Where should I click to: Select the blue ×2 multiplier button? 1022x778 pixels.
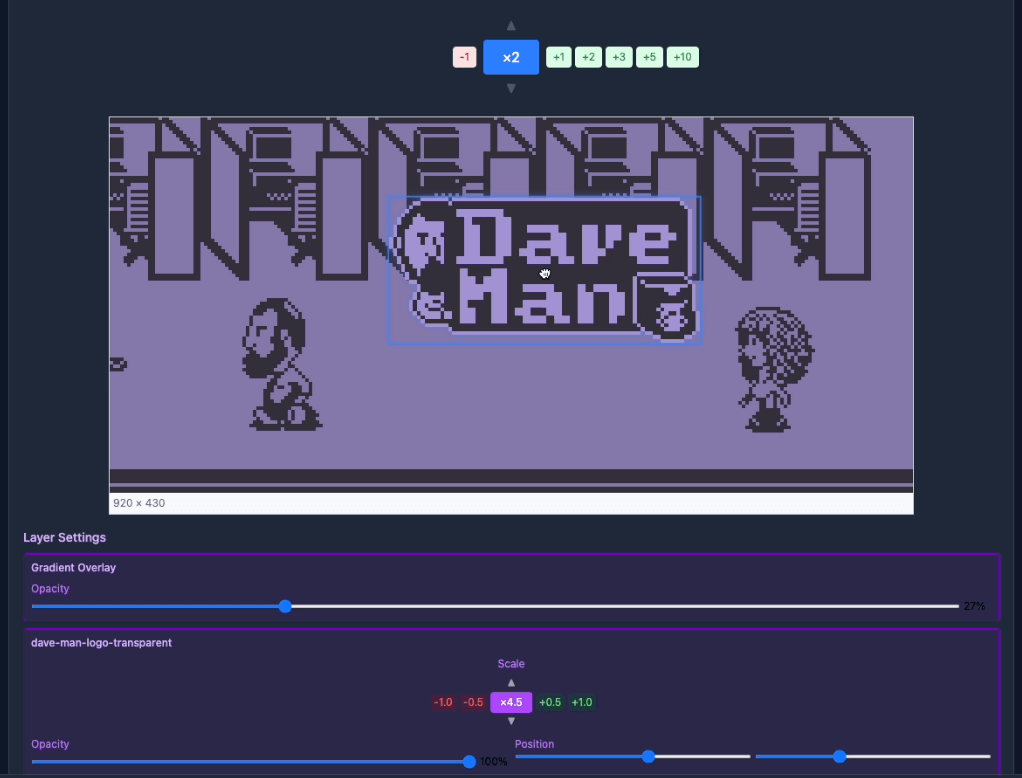coord(511,57)
